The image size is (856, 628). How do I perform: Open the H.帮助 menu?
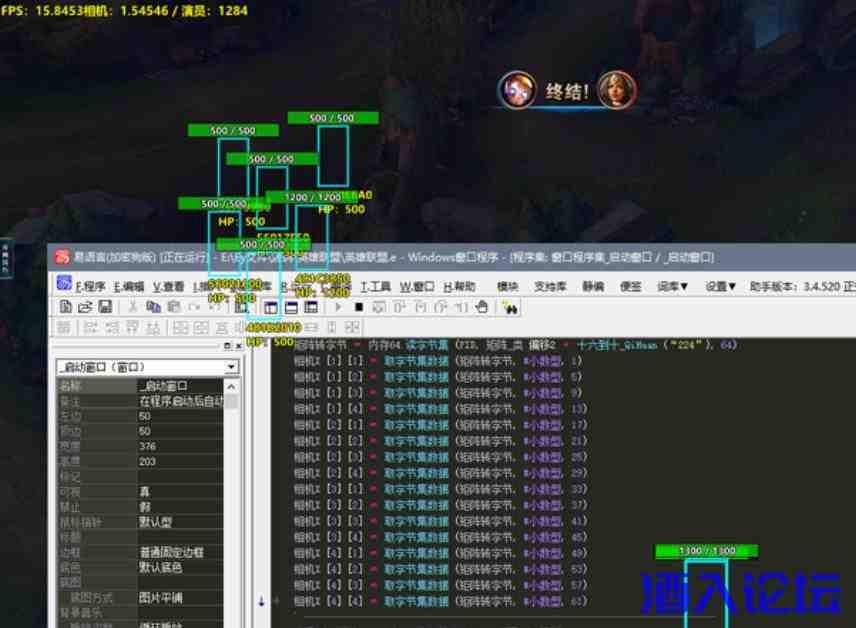(459, 286)
